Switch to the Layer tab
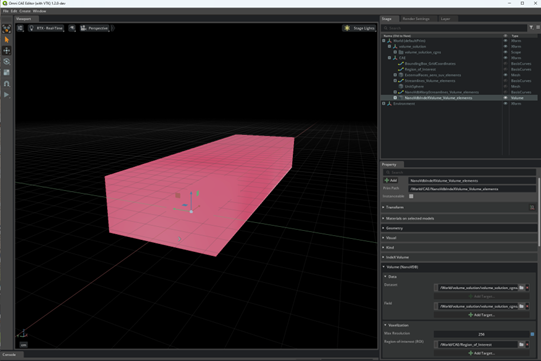541x361 pixels. tap(445, 19)
